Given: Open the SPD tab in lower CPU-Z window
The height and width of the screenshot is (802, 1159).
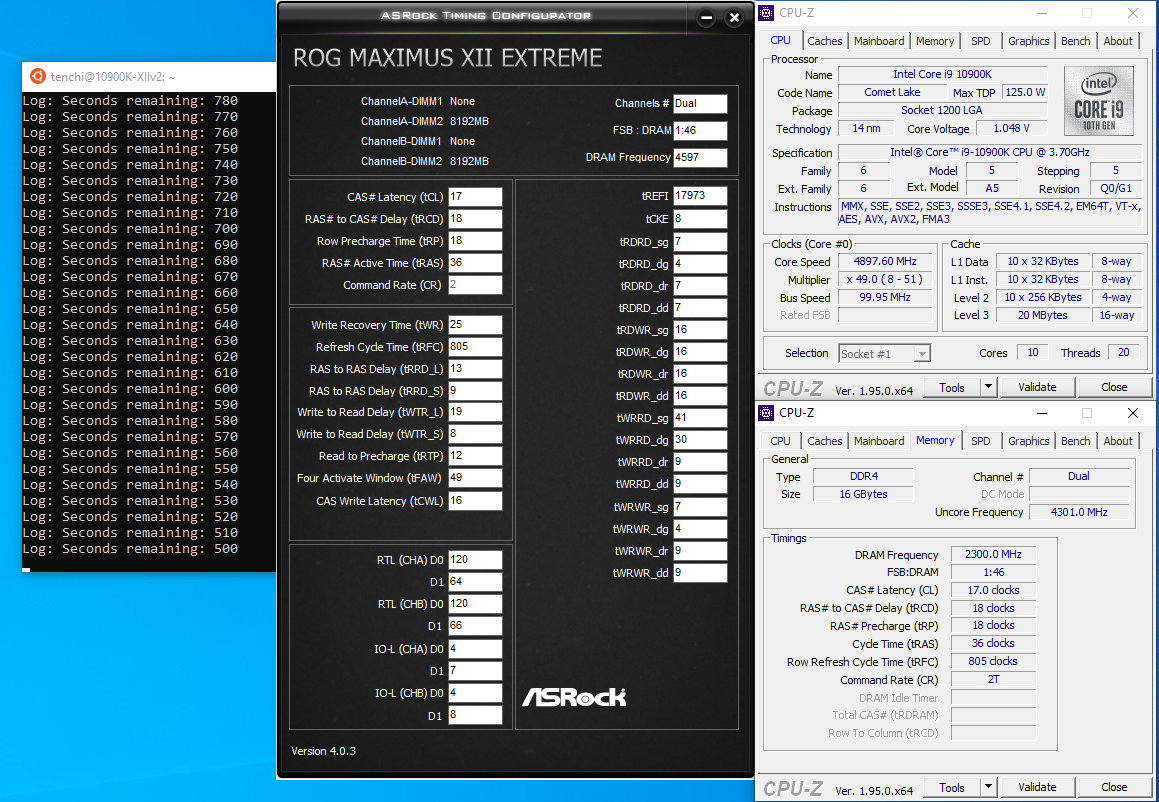Looking at the screenshot, I should tap(981, 441).
